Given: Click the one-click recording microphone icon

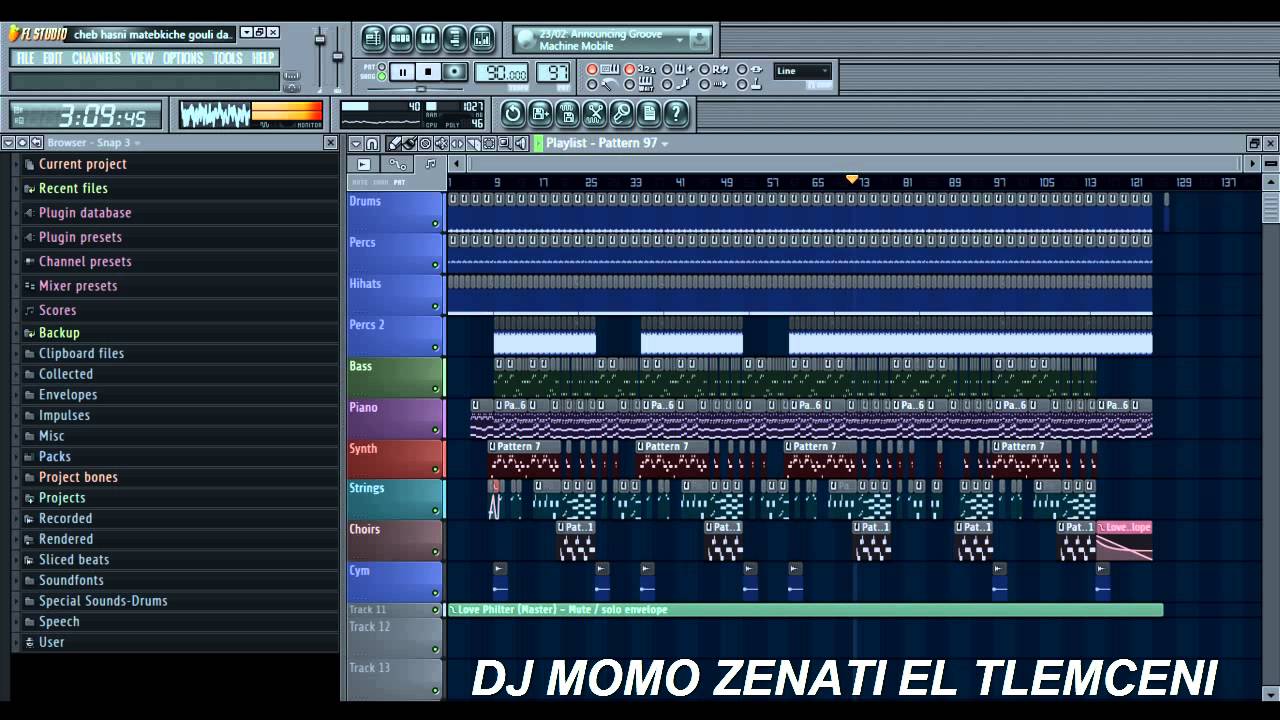Looking at the screenshot, I should tap(622, 113).
